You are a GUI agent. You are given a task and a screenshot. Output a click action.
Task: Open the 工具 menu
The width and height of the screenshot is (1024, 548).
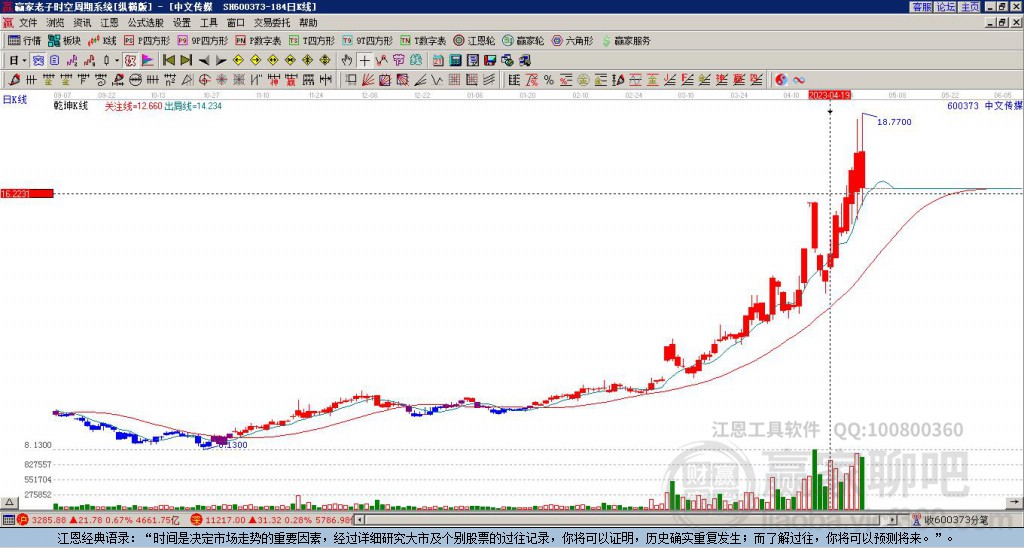pos(208,23)
